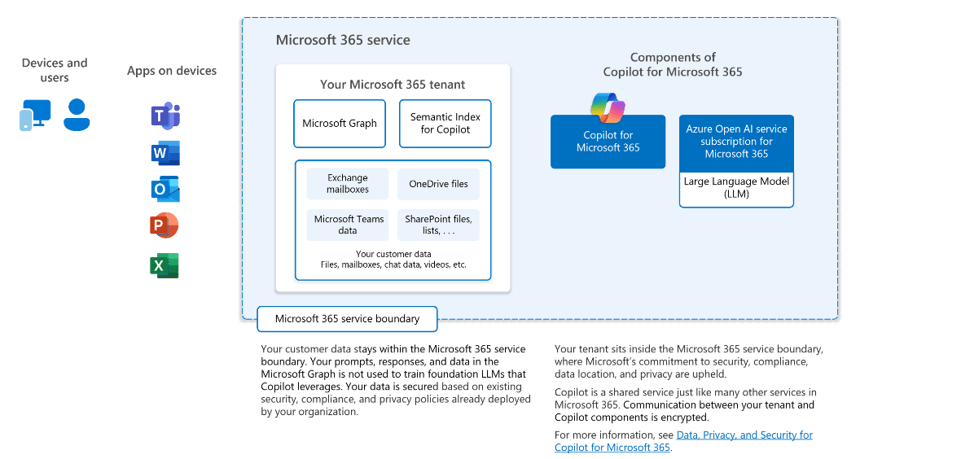Viewport: 961px width, 459px height.
Task: Click the Microsoft Teams app icon
Action: (164, 116)
